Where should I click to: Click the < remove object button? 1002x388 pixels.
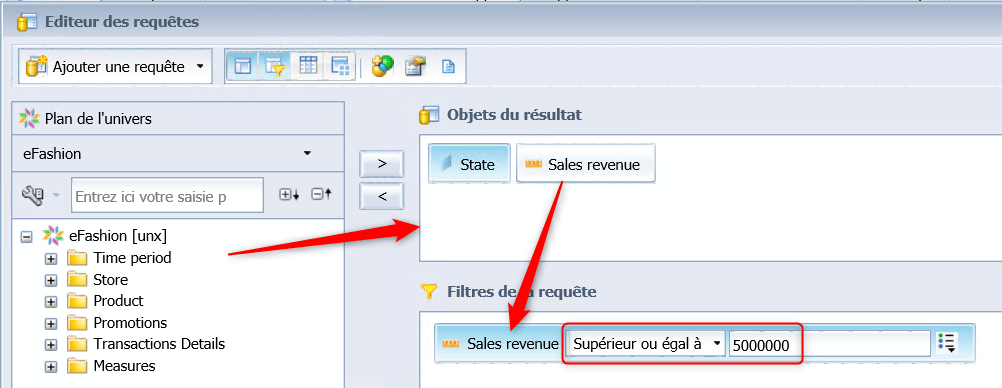click(x=382, y=196)
